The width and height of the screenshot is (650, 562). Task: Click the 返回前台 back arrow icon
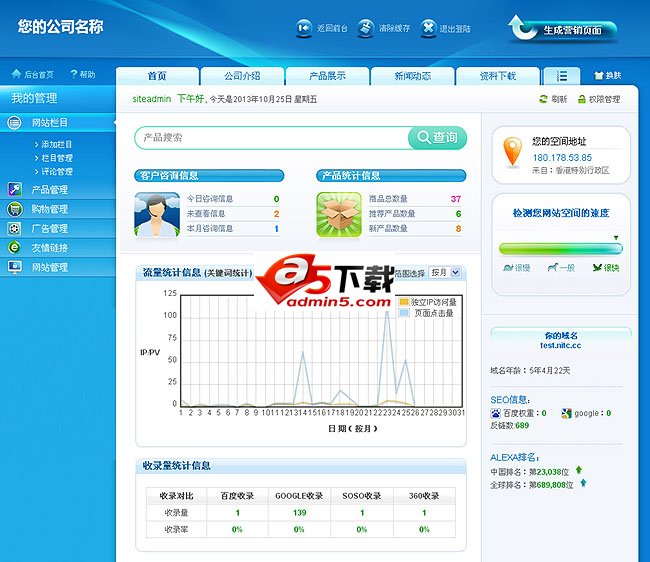point(304,28)
